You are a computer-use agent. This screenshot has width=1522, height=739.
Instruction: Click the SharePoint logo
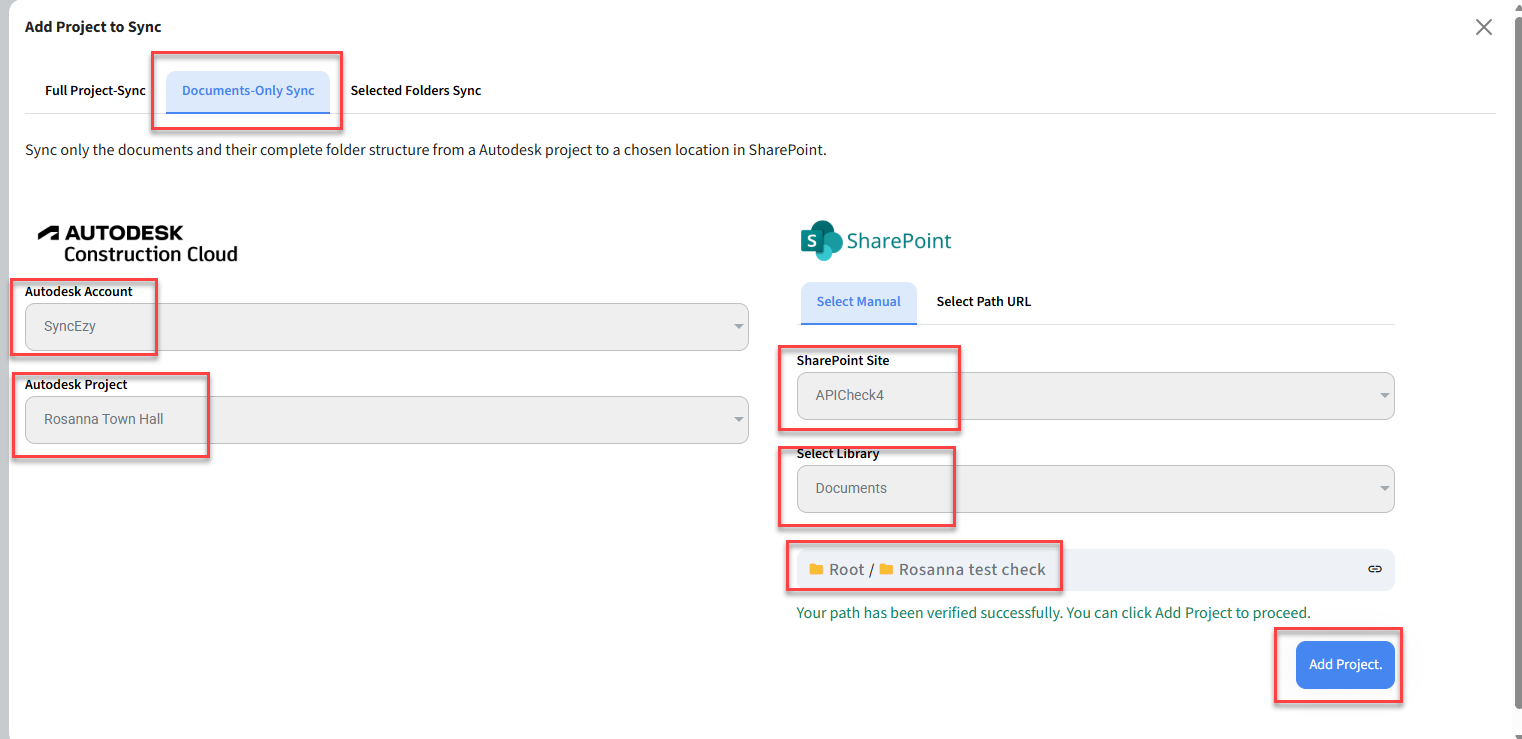tap(876, 241)
